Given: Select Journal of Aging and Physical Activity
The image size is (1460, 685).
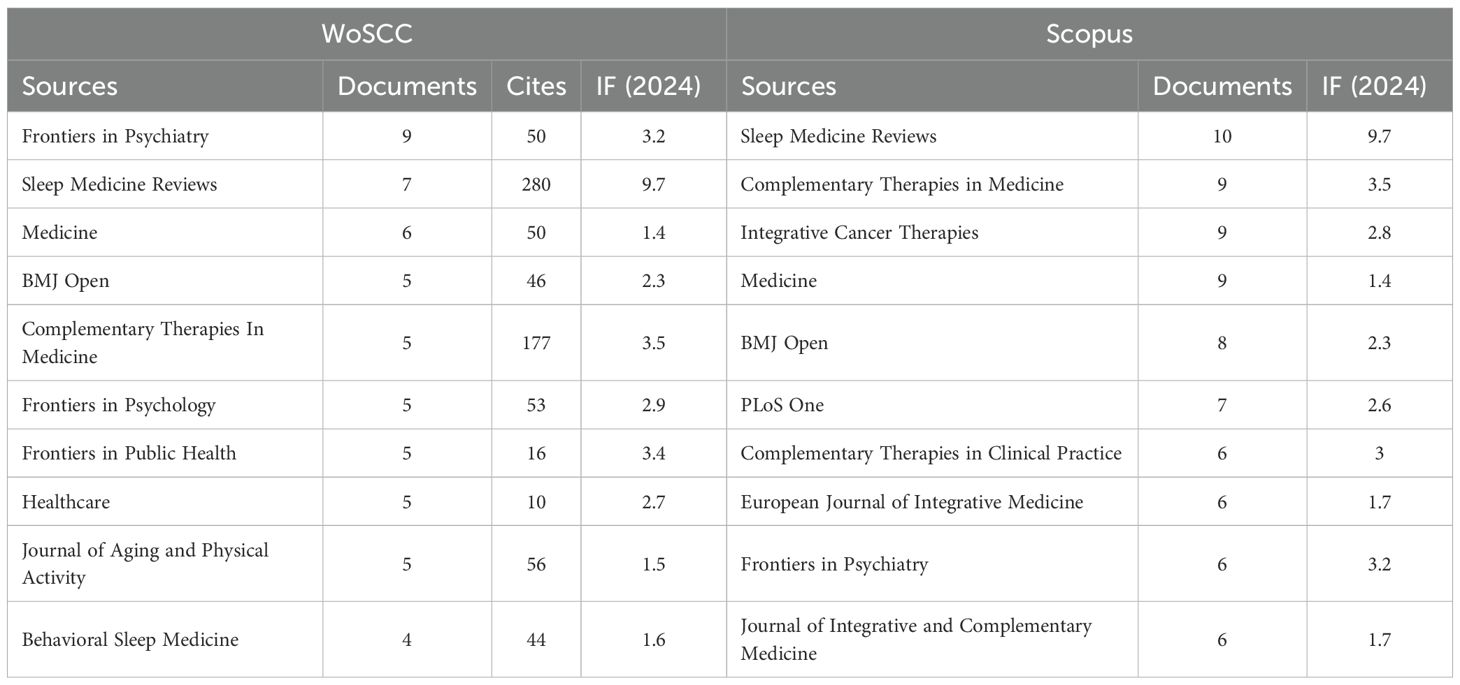Looking at the screenshot, I should pos(145,563).
